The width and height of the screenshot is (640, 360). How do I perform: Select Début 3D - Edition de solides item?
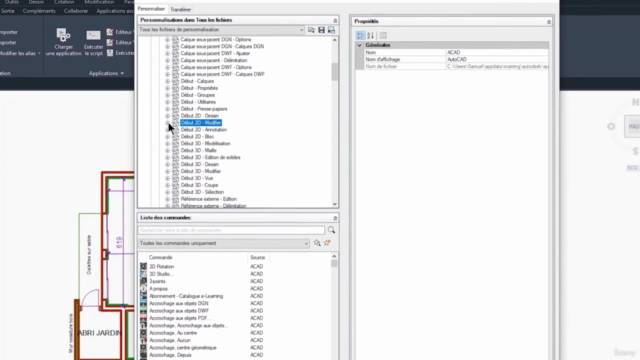pos(210,158)
